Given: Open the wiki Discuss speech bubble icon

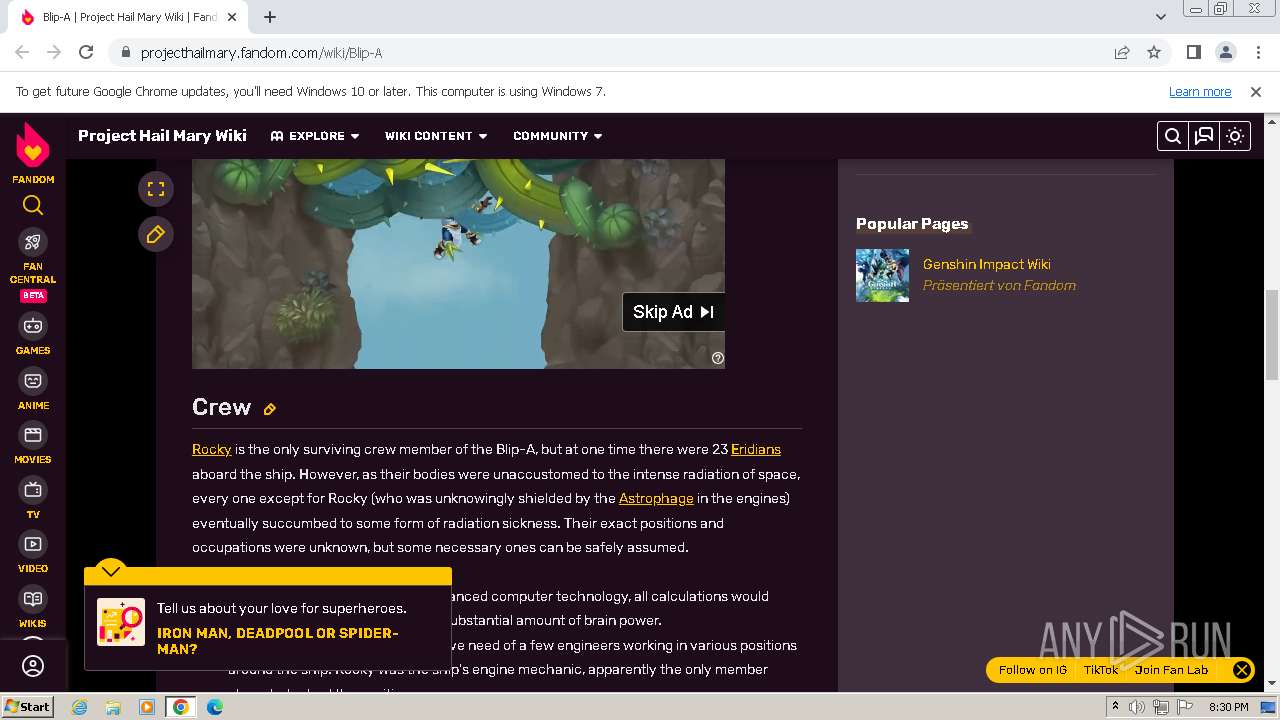Looking at the screenshot, I should coord(1204,136).
